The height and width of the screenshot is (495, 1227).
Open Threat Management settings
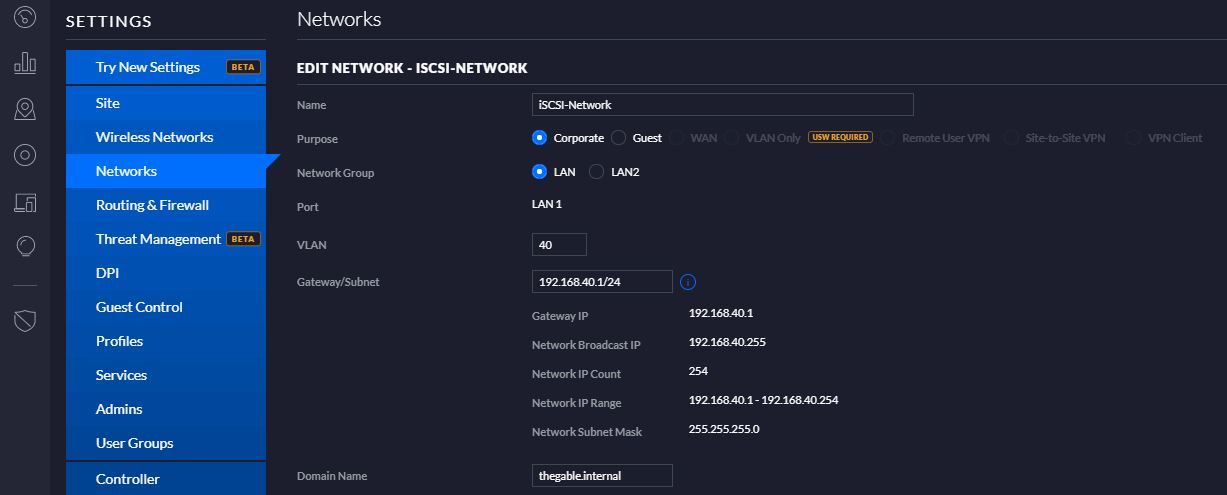click(166, 239)
